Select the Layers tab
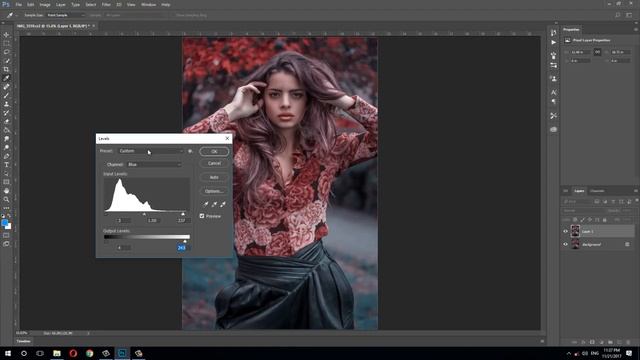 pos(579,191)
